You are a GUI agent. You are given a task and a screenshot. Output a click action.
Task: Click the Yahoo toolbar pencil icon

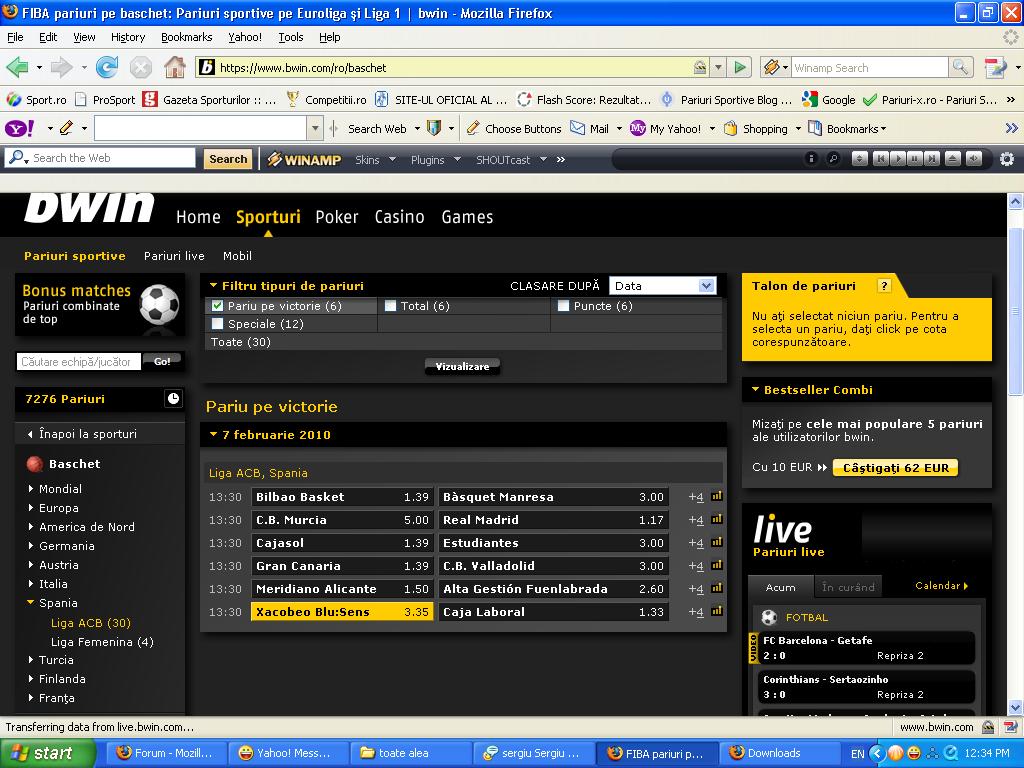click(x=66, y=128)
